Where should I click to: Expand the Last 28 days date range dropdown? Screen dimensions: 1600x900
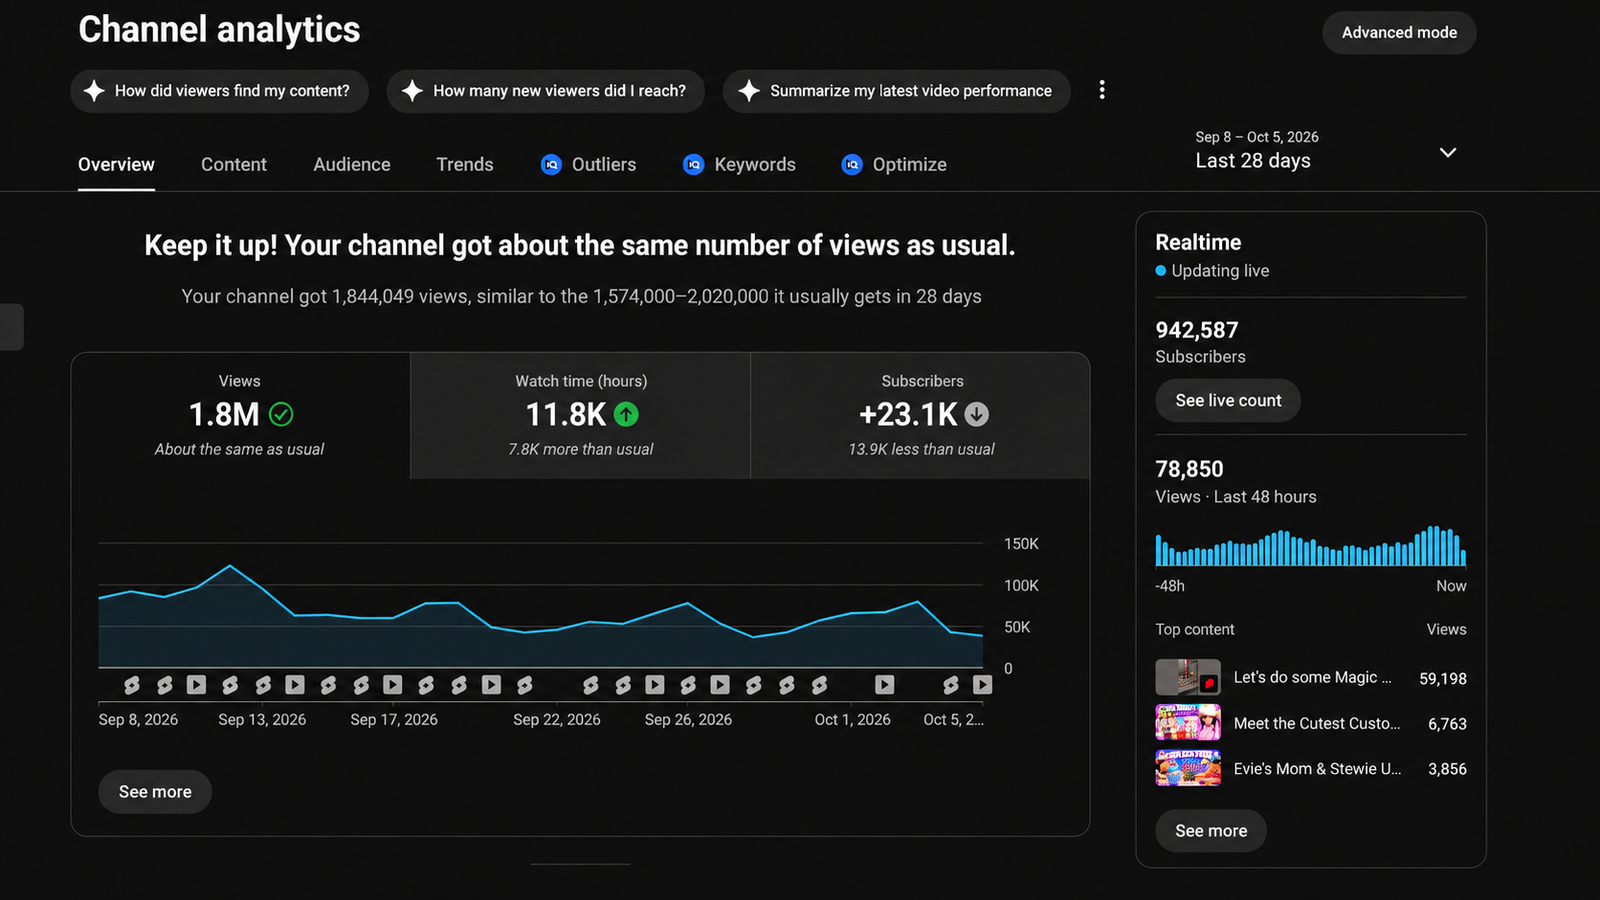click(1447, 152)
